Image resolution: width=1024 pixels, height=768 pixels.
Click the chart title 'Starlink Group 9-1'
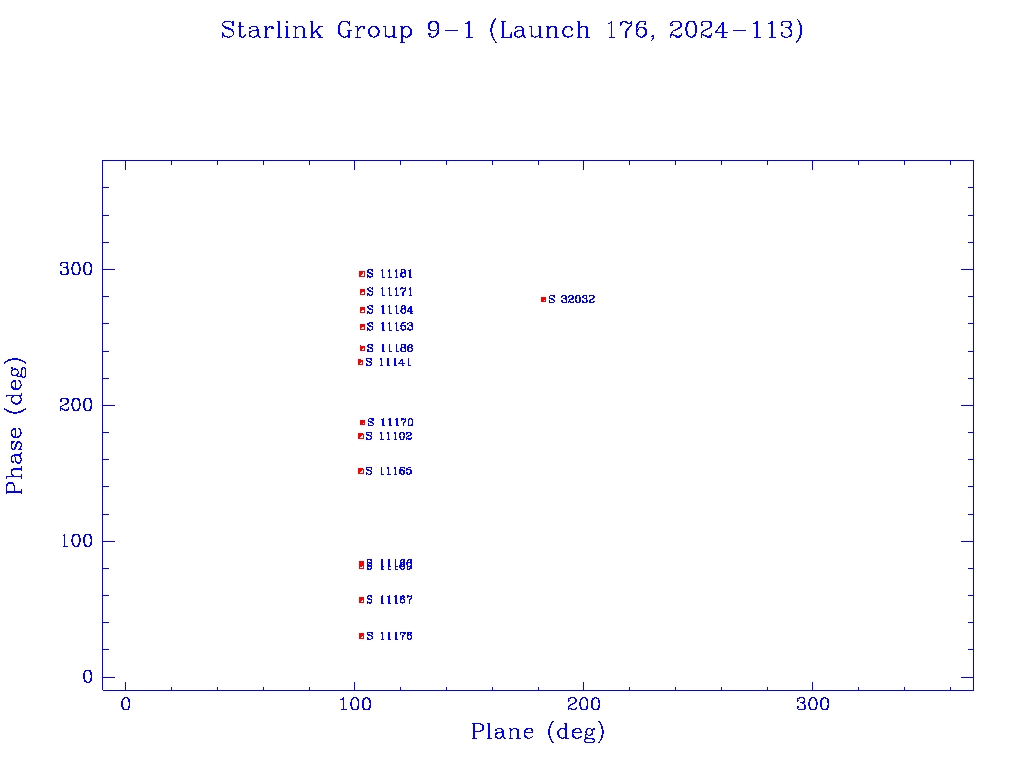(x=347, y=31)
